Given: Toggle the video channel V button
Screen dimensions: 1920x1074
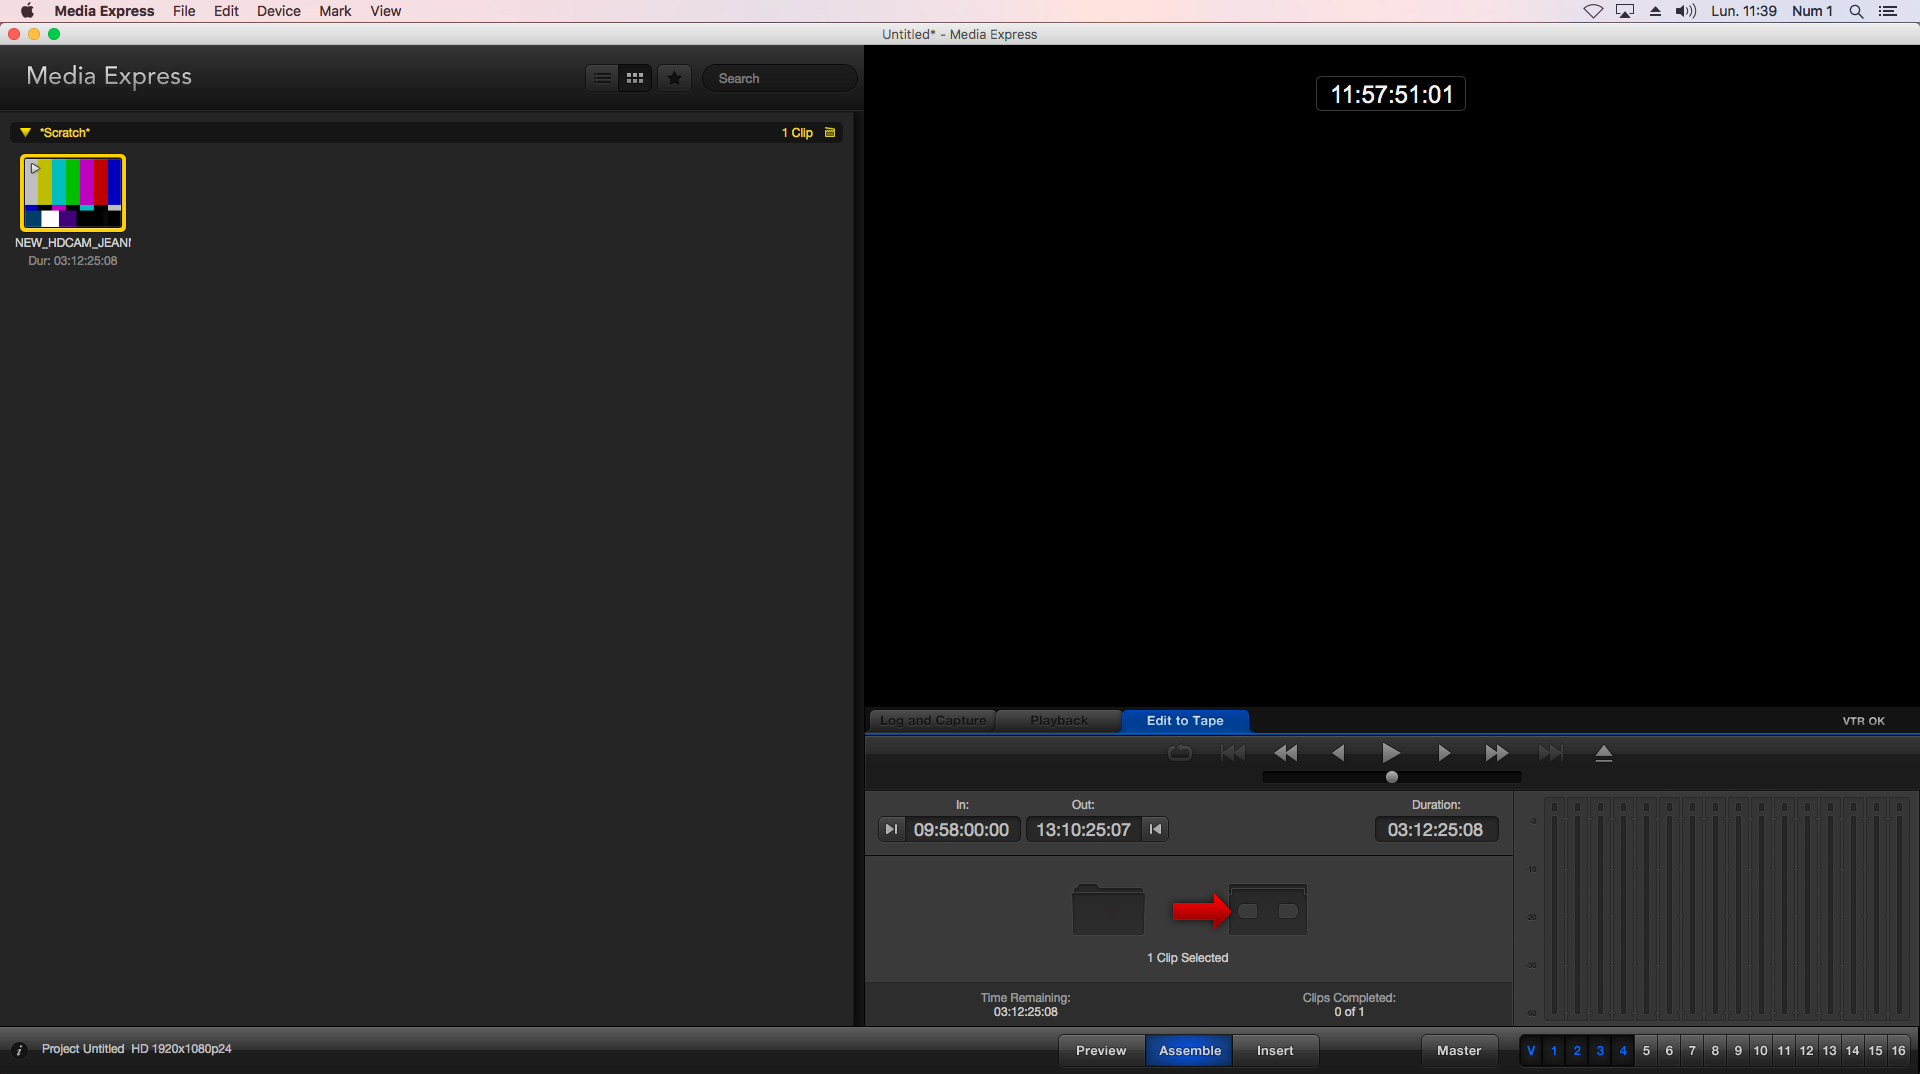Looking at the screenshot, I should (x=1531, y=1050).
